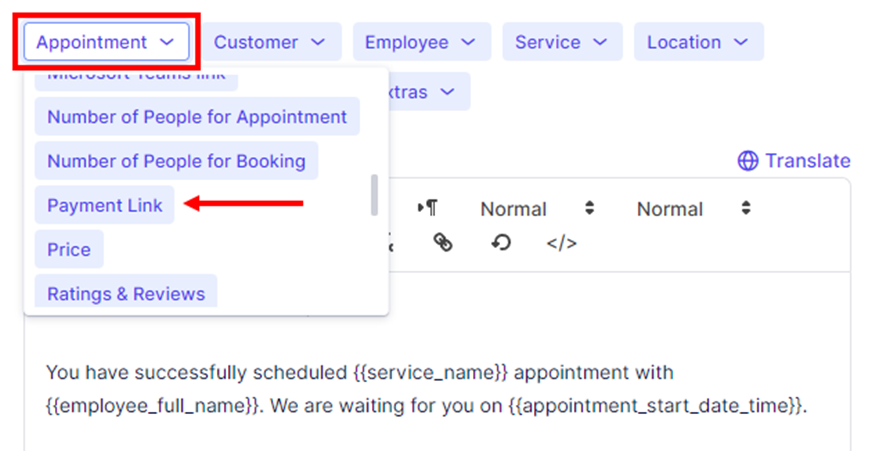886x451 pixels.
Task: Expand the Customer placeholder dropdown
Action: pos(270,42)
